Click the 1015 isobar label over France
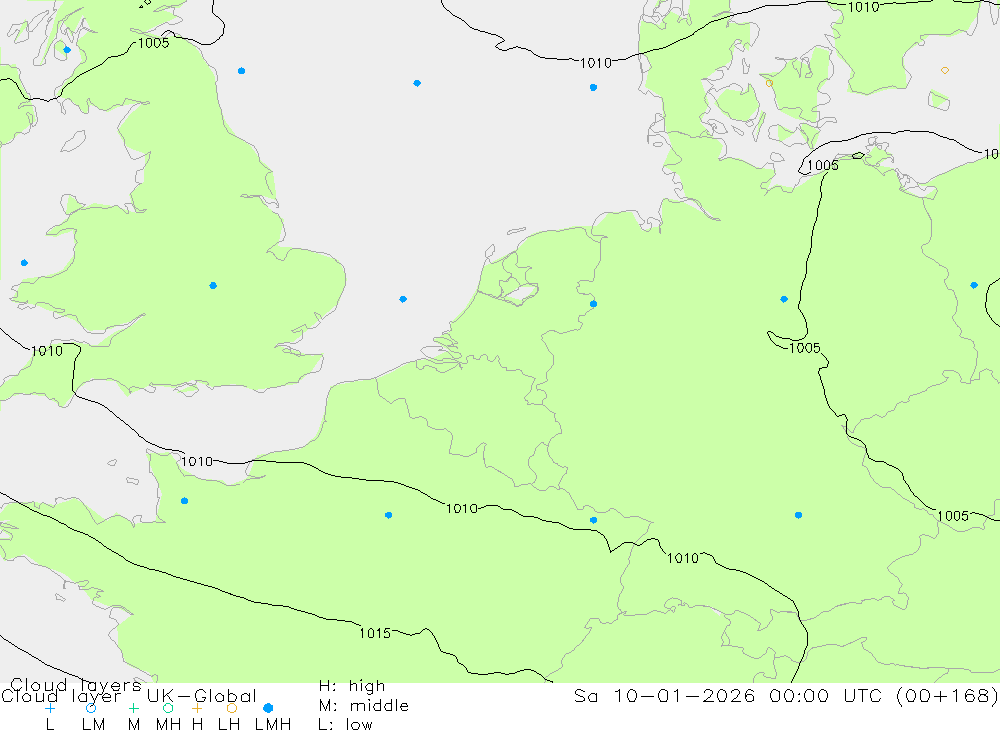This screenshot has width=1000, height=733. [374, 633]
